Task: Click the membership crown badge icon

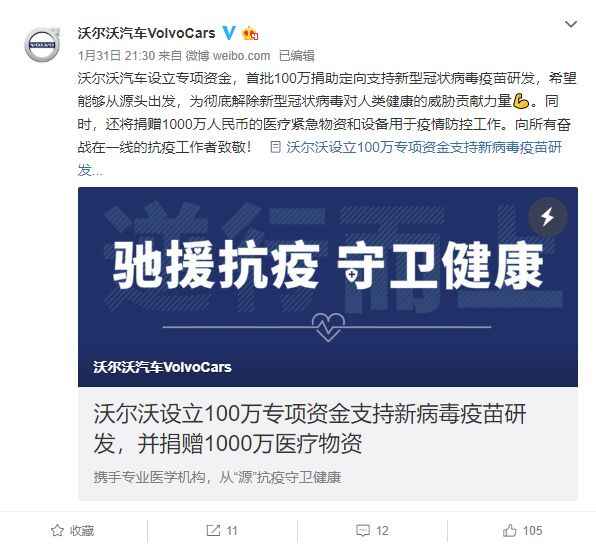Action: [x=250, y=33]
